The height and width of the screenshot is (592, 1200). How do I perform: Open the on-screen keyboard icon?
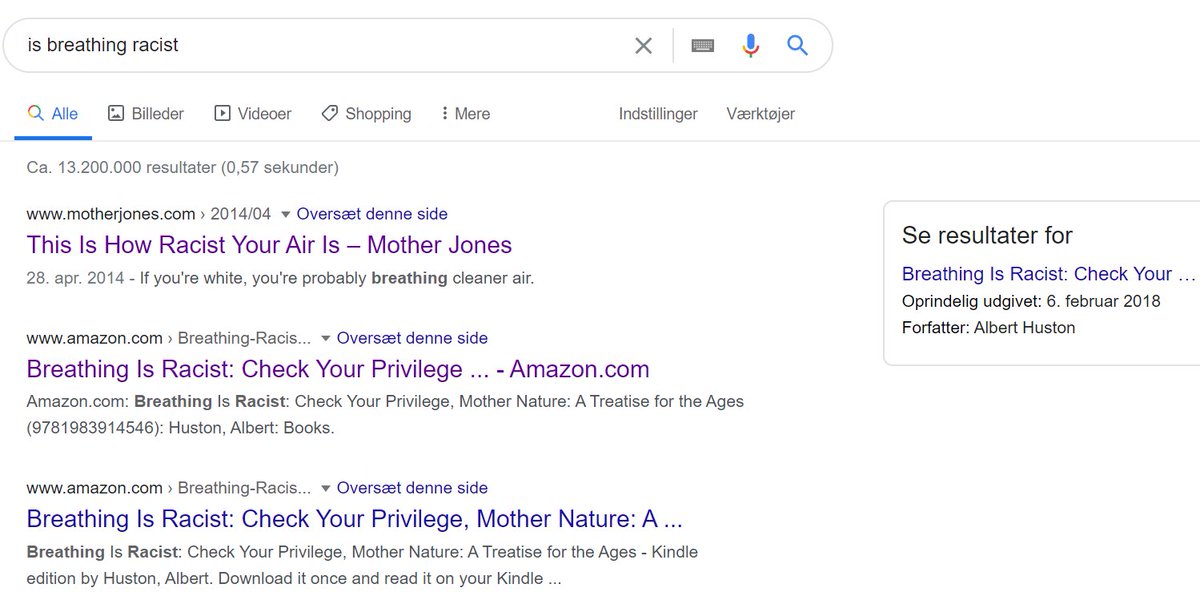pos(703,45)
